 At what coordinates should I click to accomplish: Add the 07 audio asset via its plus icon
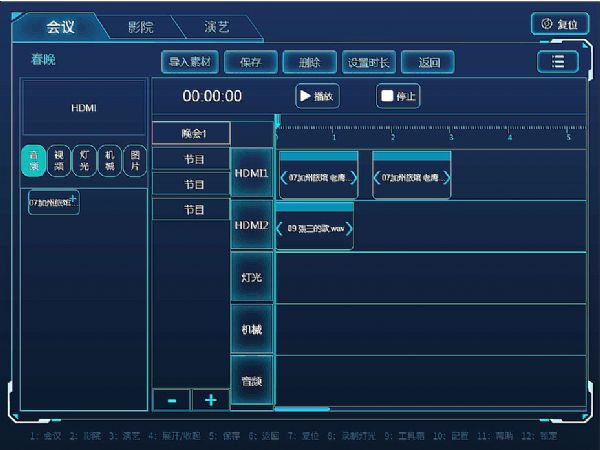click(x=73, y=199)
